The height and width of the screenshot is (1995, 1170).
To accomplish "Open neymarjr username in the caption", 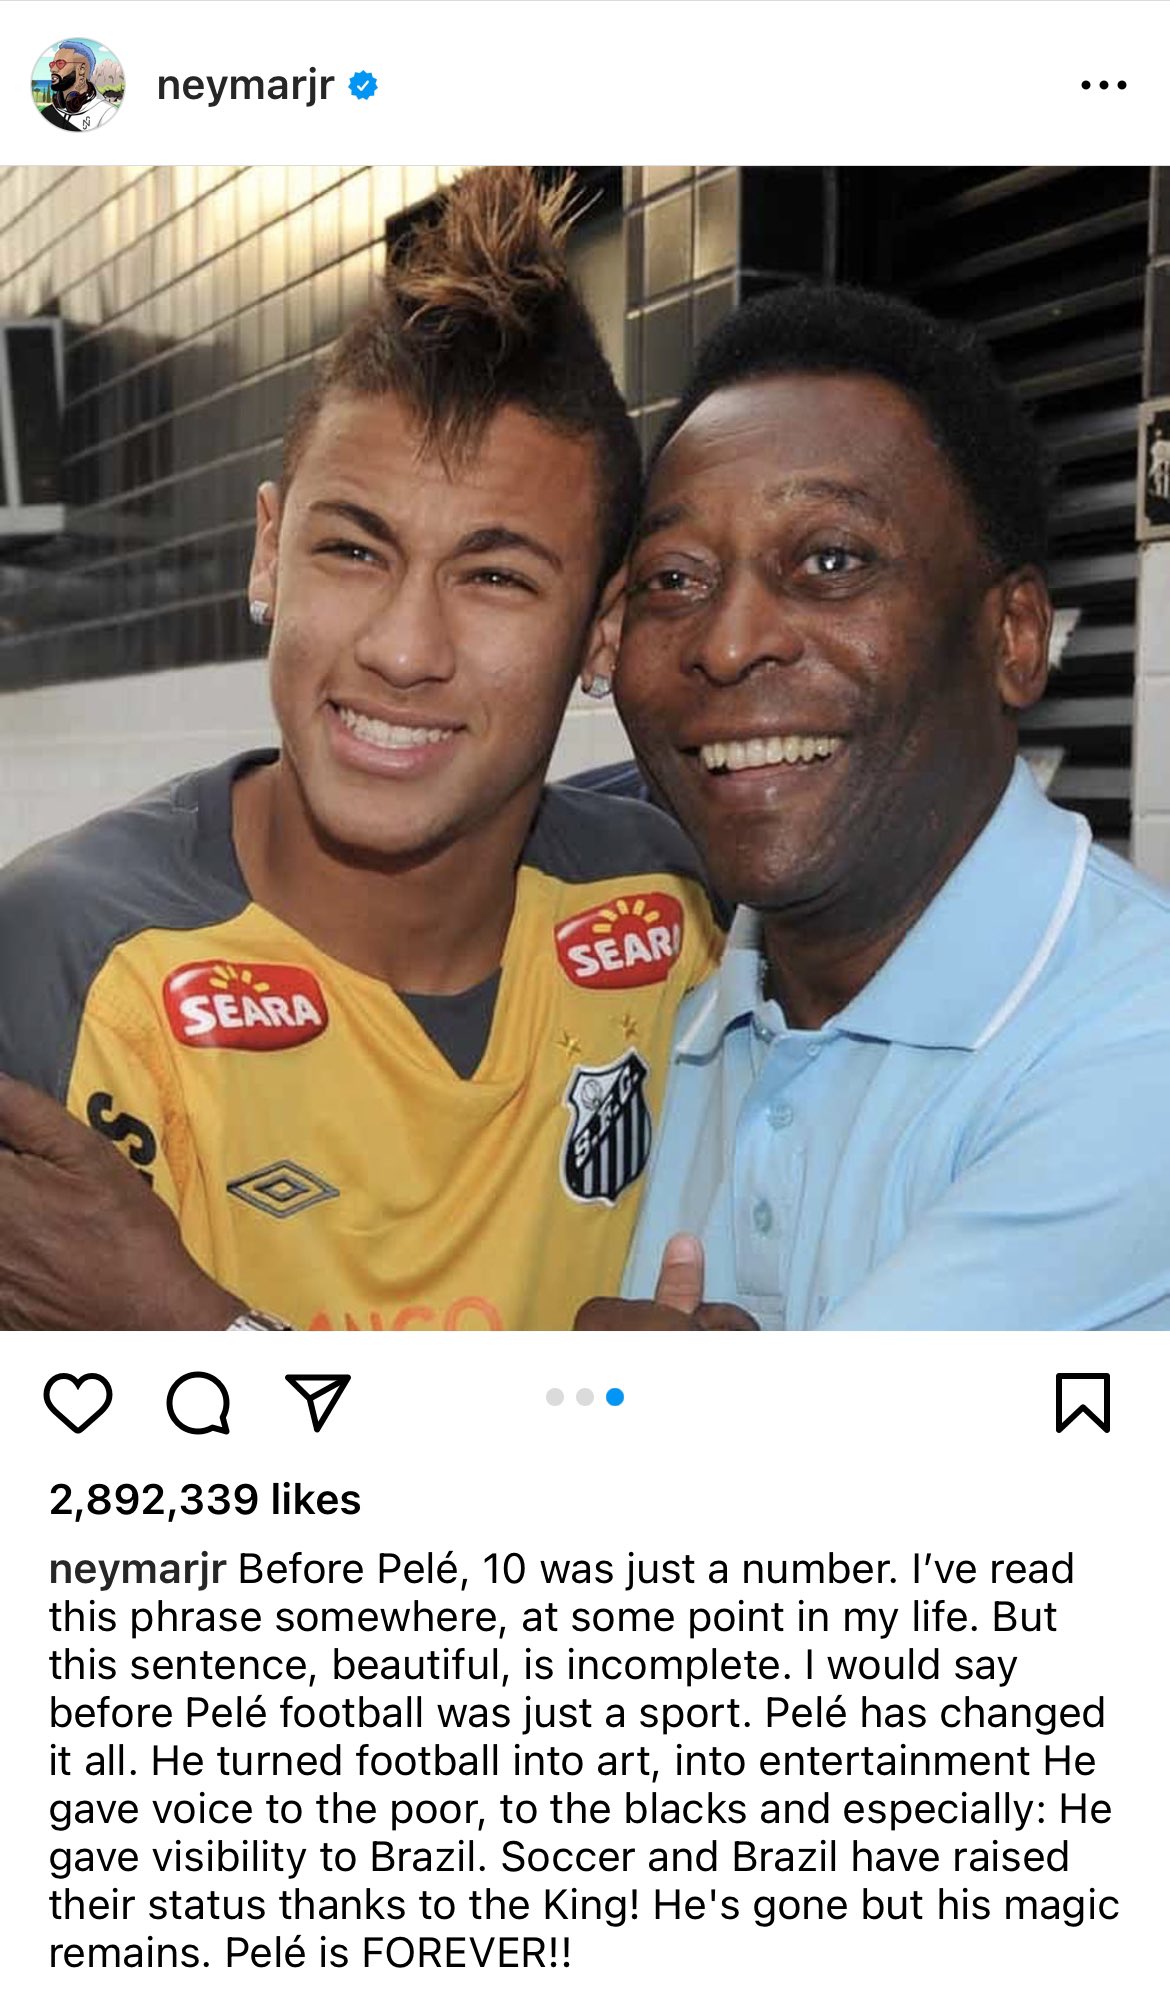I will coord(138,1569).
